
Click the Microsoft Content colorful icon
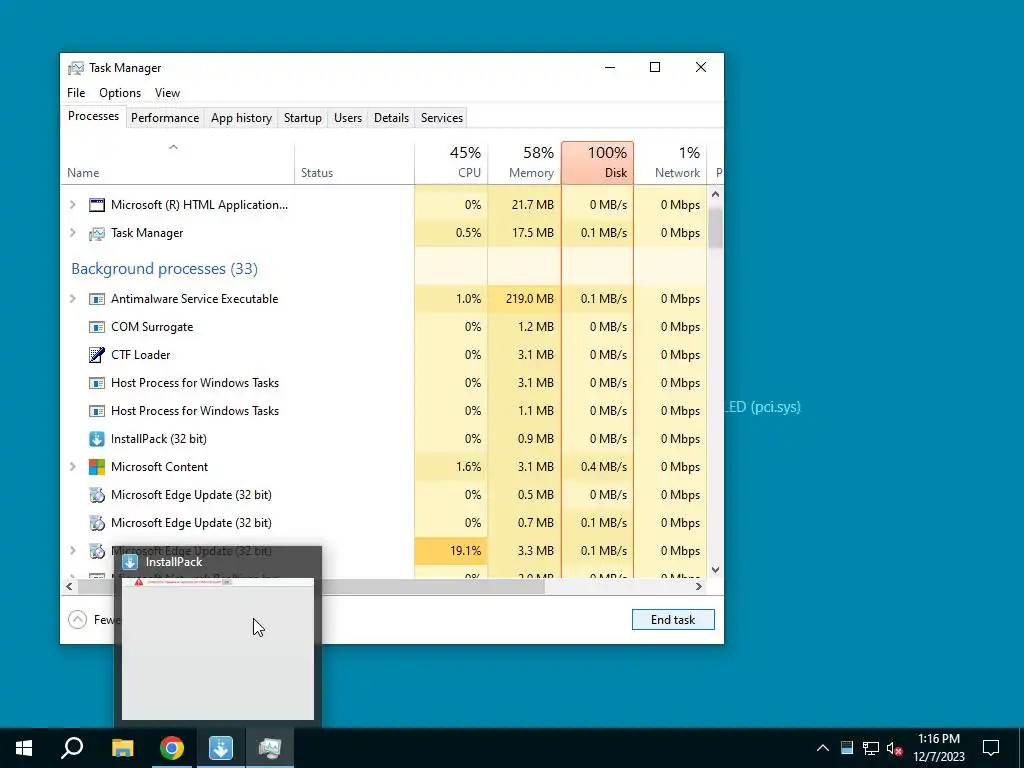point(97,467)
